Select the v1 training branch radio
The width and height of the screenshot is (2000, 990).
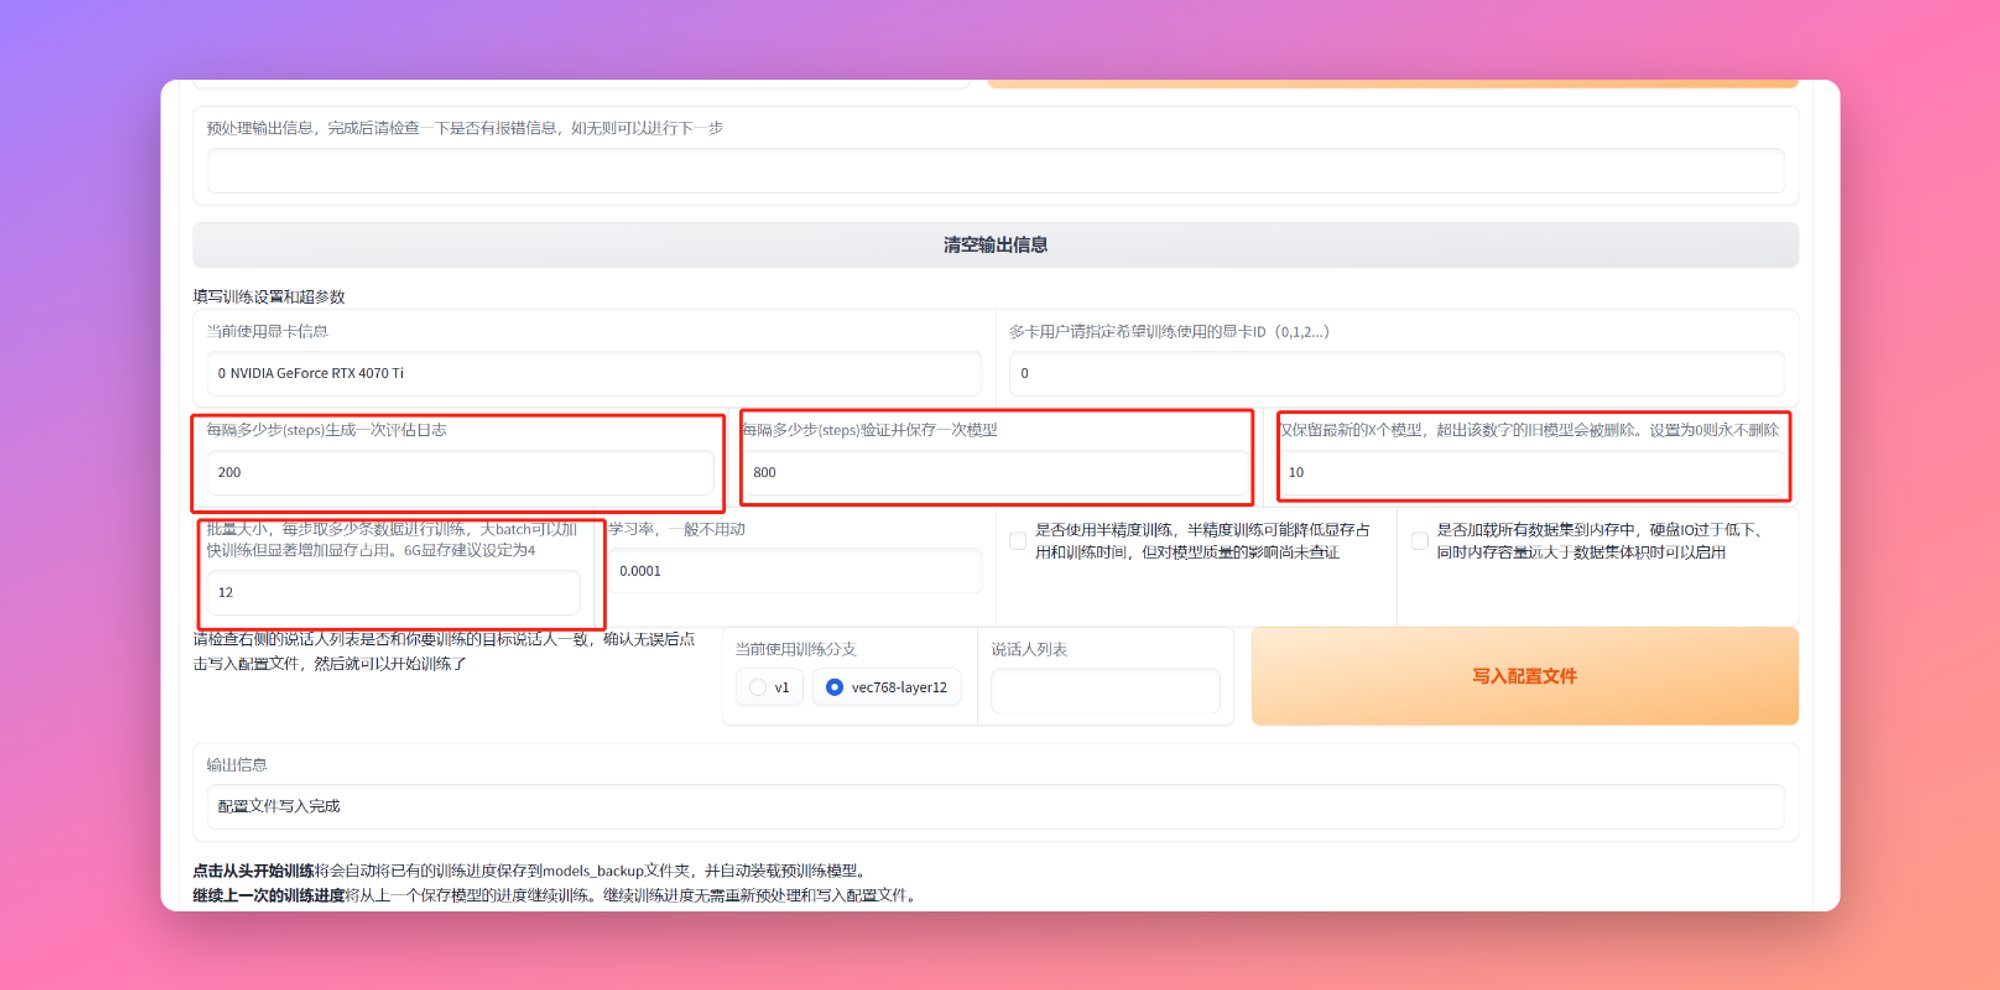tap(758, 687)
